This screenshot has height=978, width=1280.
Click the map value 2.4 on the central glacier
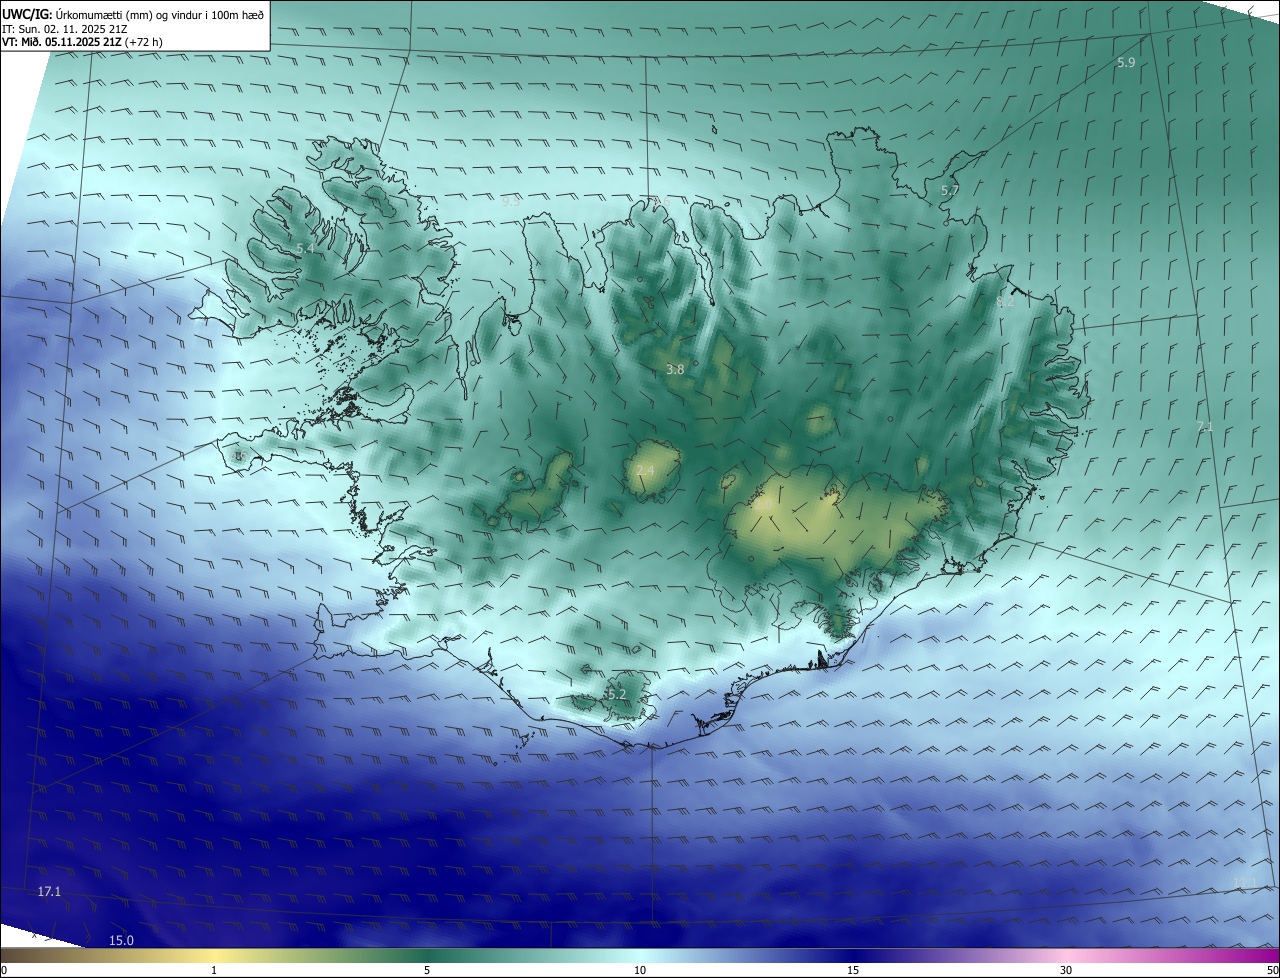tap(645, 470)
